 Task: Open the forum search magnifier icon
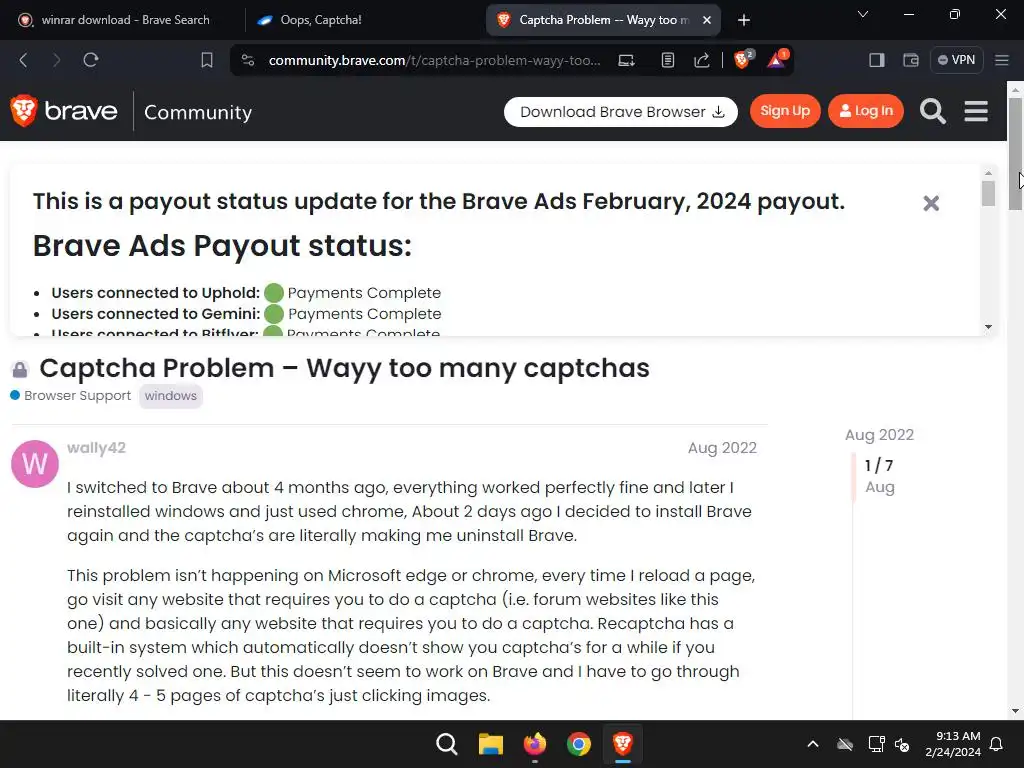932,111
